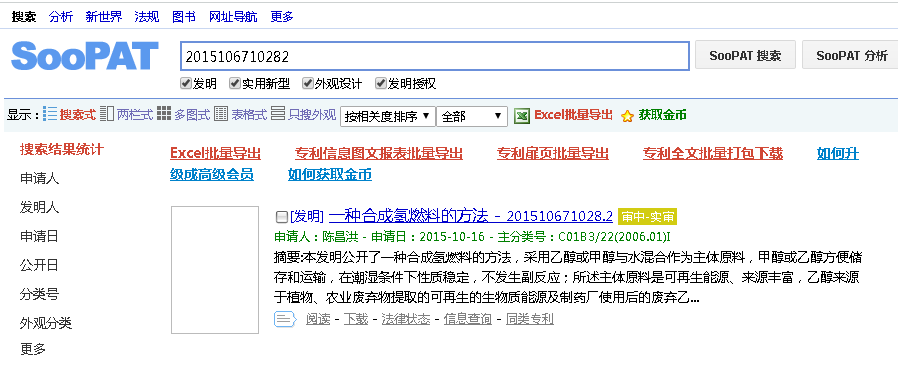
Task: Click the 下载 link under result
Action: [356, 319]
